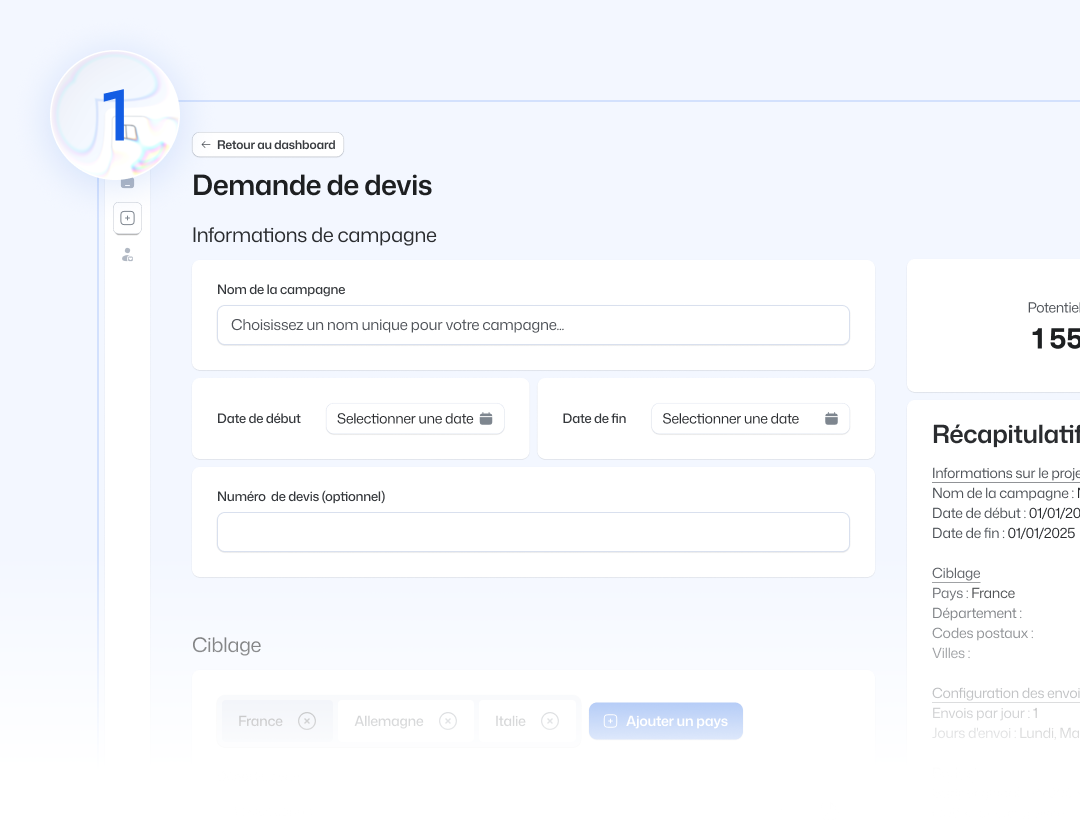Click the Nom de la campagne text field
The height and width of the screenshot is (840, 1080).
533,325
